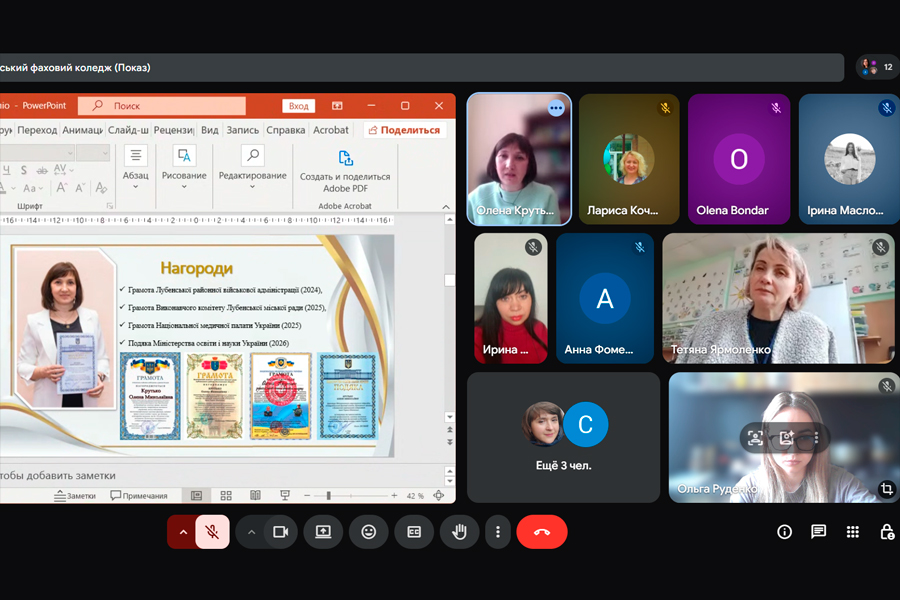Open font size combo box
Screen dimensions: 900x600
click(93, 153)
